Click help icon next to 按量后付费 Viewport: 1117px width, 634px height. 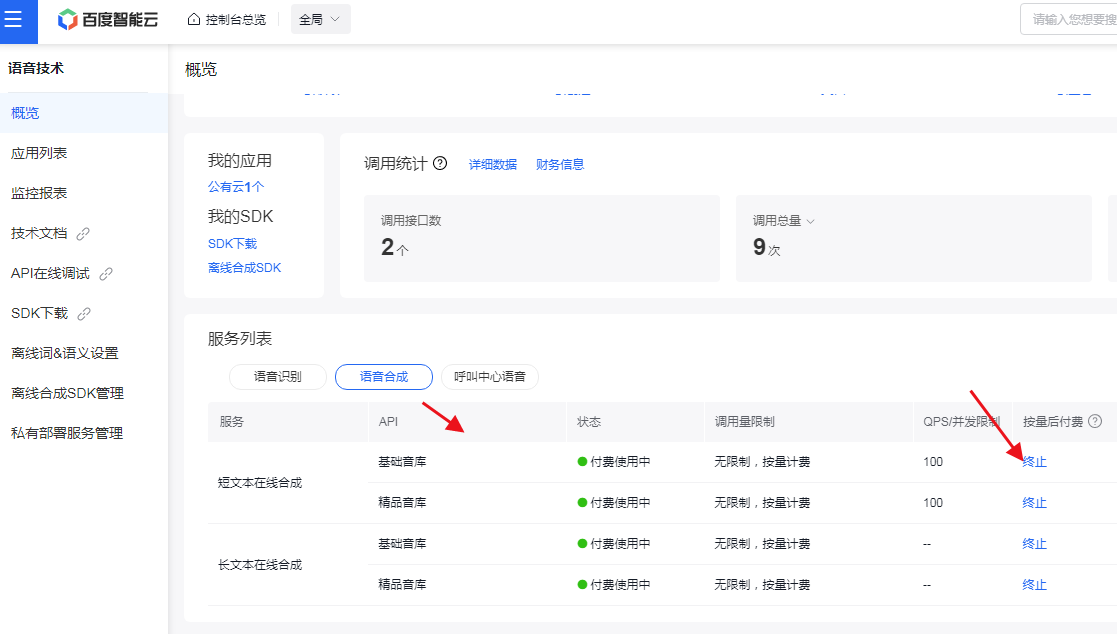tap(1096, 421)
